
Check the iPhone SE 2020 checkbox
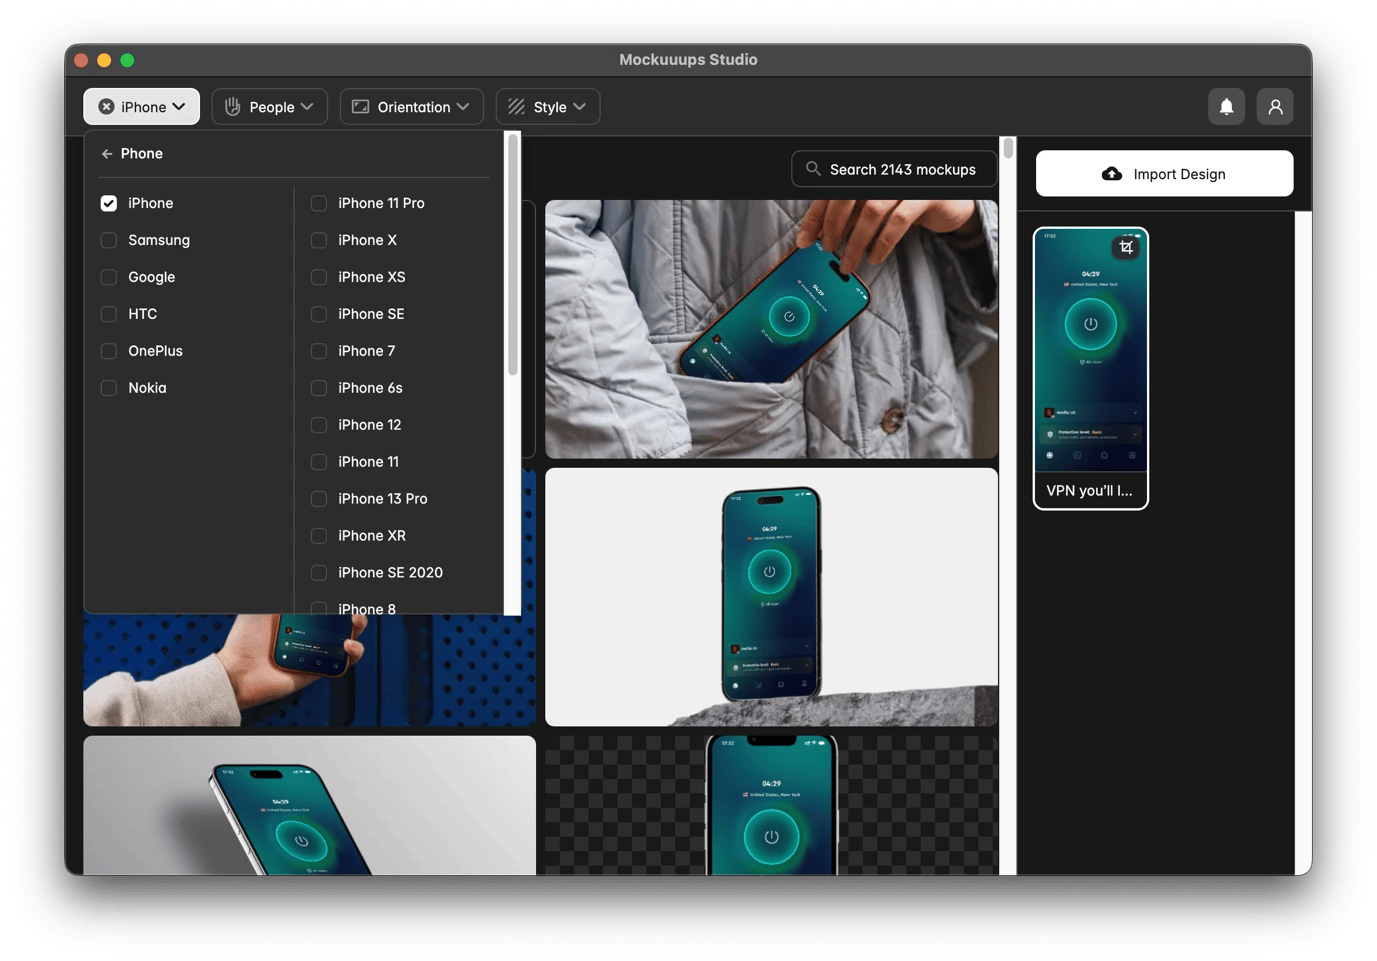pos(319,573)
